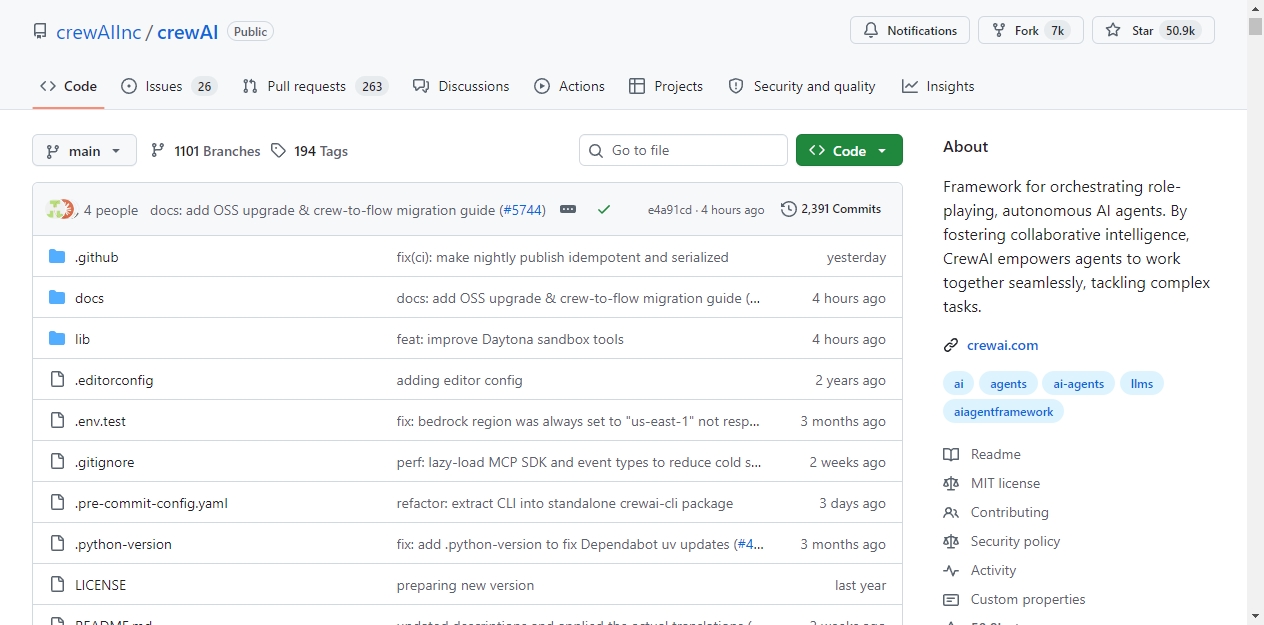Click the file icon beside LICENSE
This screenshot has width=1264, height=625.
tap(57, 585)
